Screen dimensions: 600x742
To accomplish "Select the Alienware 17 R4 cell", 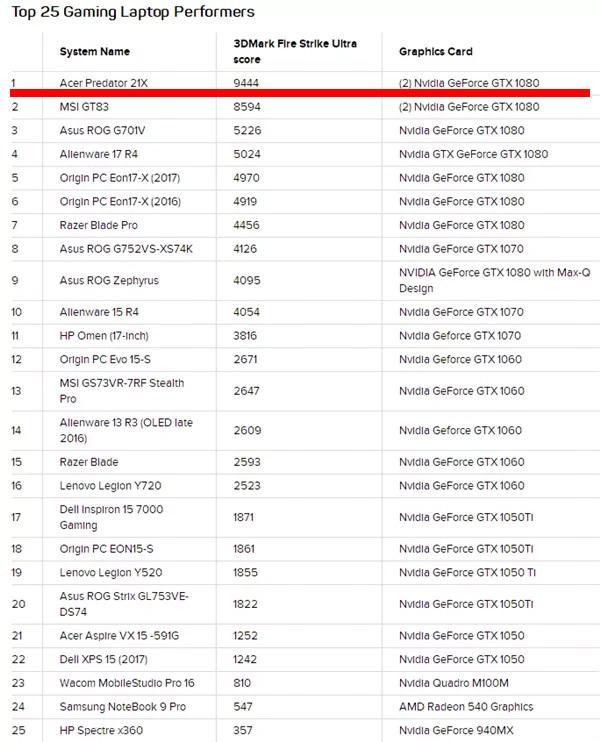I will click(98, 154).
